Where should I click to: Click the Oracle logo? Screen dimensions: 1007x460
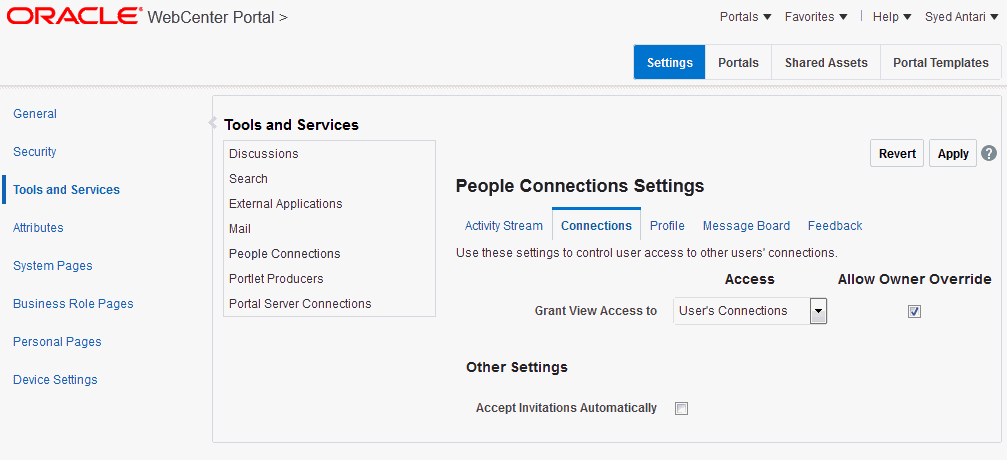[x=74, y=17]
